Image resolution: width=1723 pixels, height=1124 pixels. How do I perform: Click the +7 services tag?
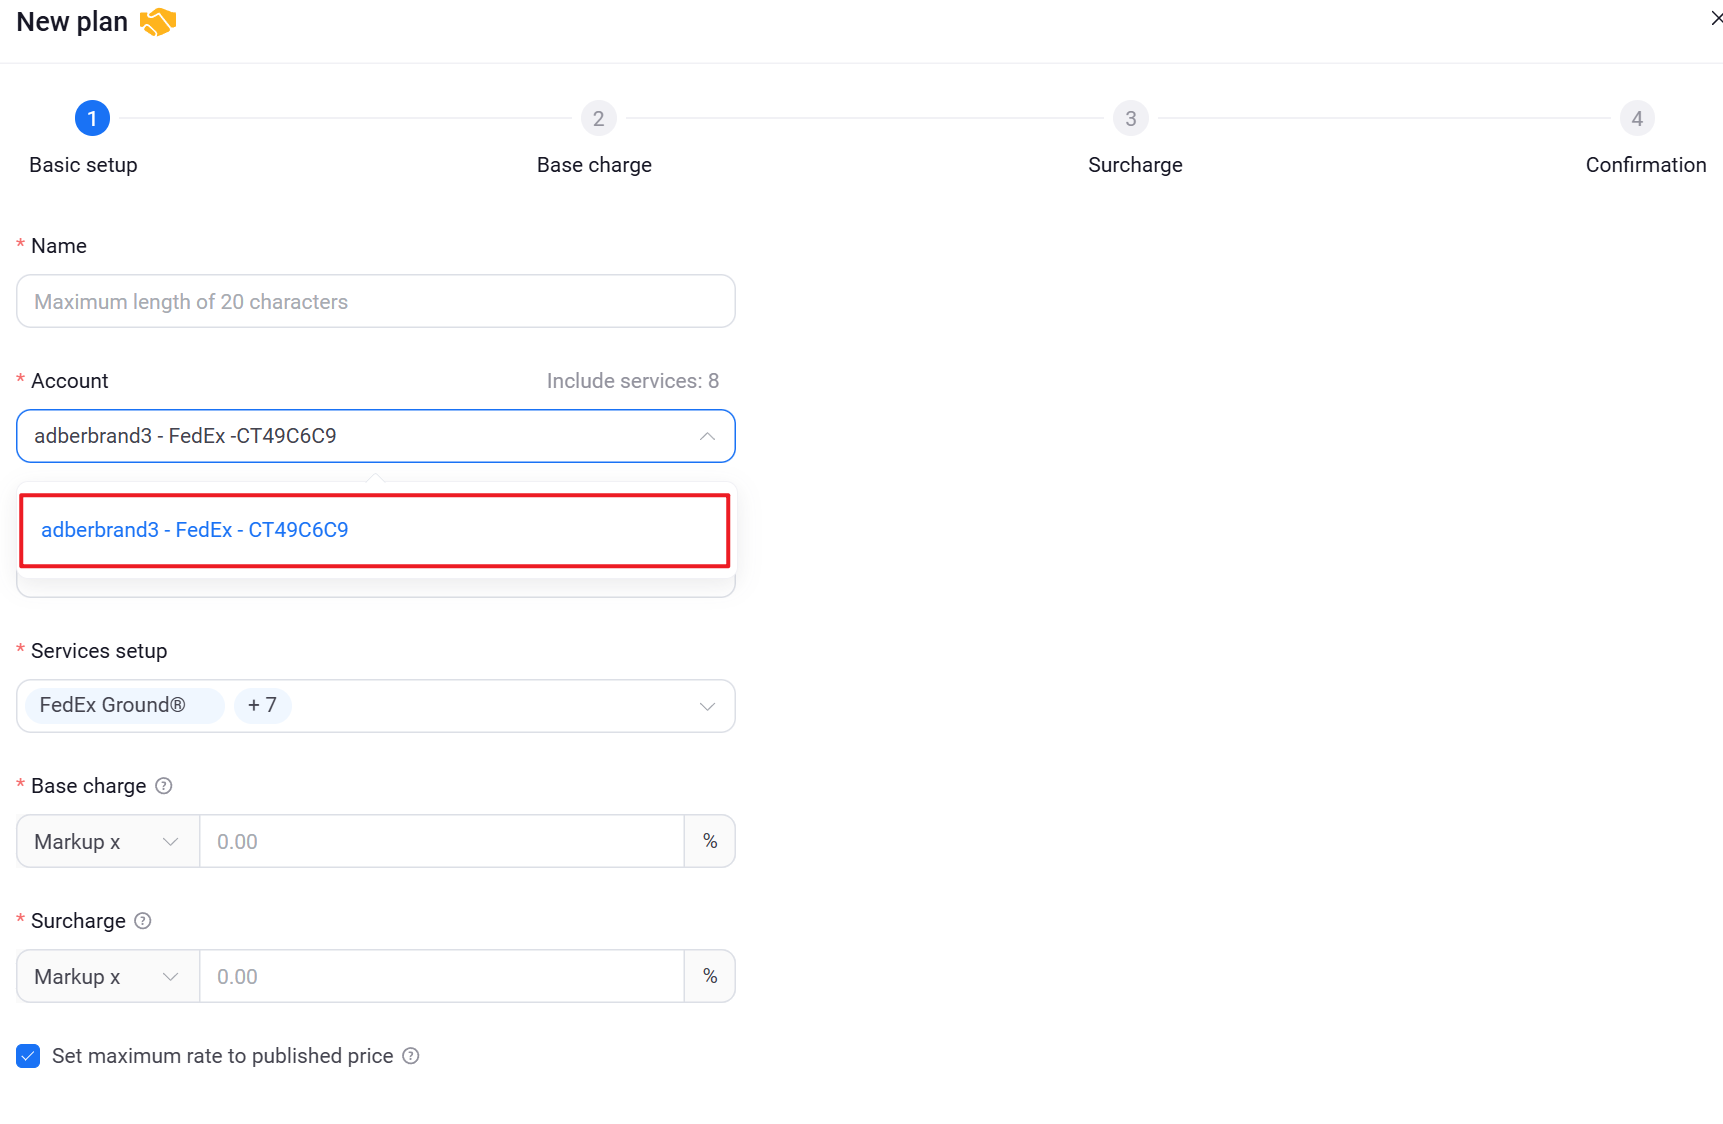click(x=262, y=706)
